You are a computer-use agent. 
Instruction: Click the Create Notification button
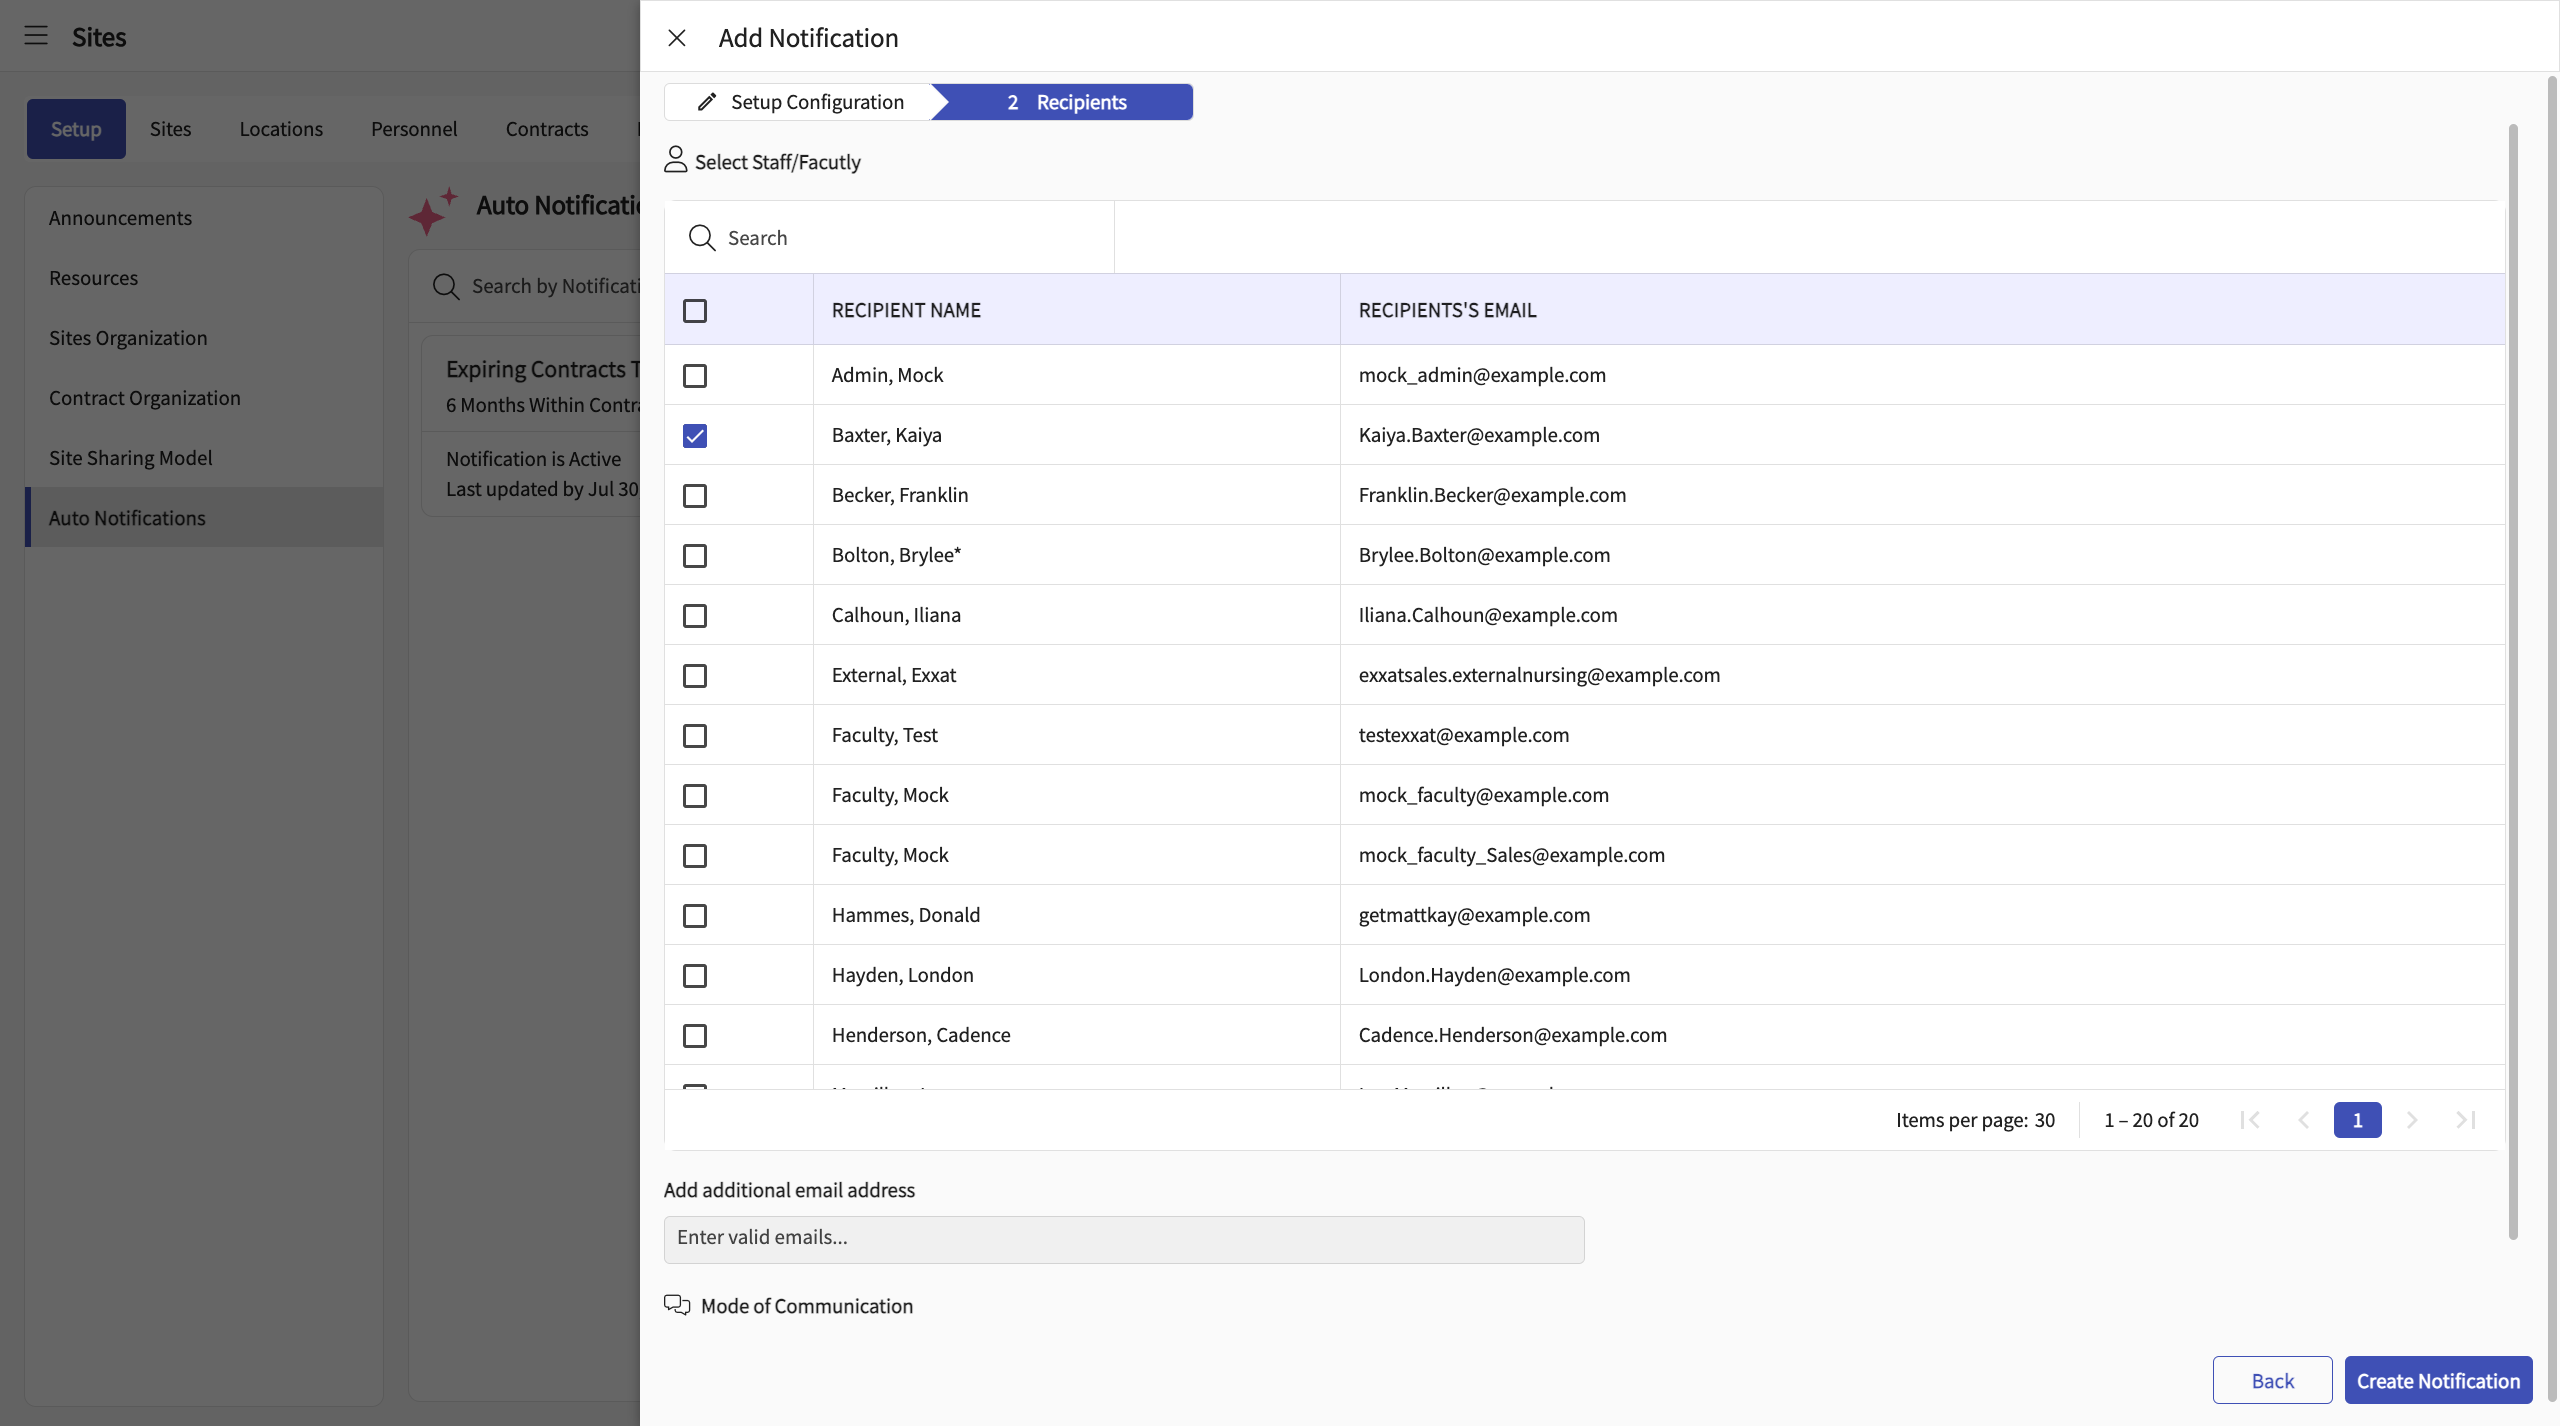click(2438, 1381)
